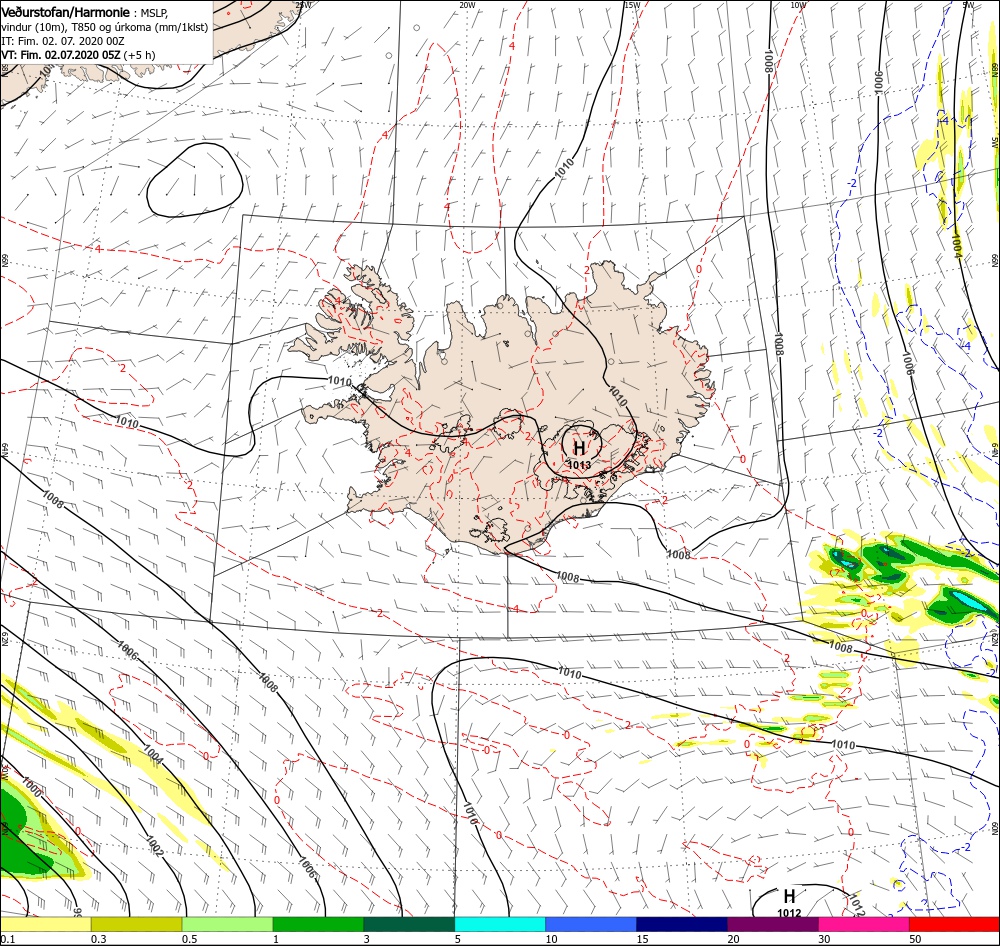
Task: Pick the light green 0.5–1 legend swatch
Action: (228, 924)
